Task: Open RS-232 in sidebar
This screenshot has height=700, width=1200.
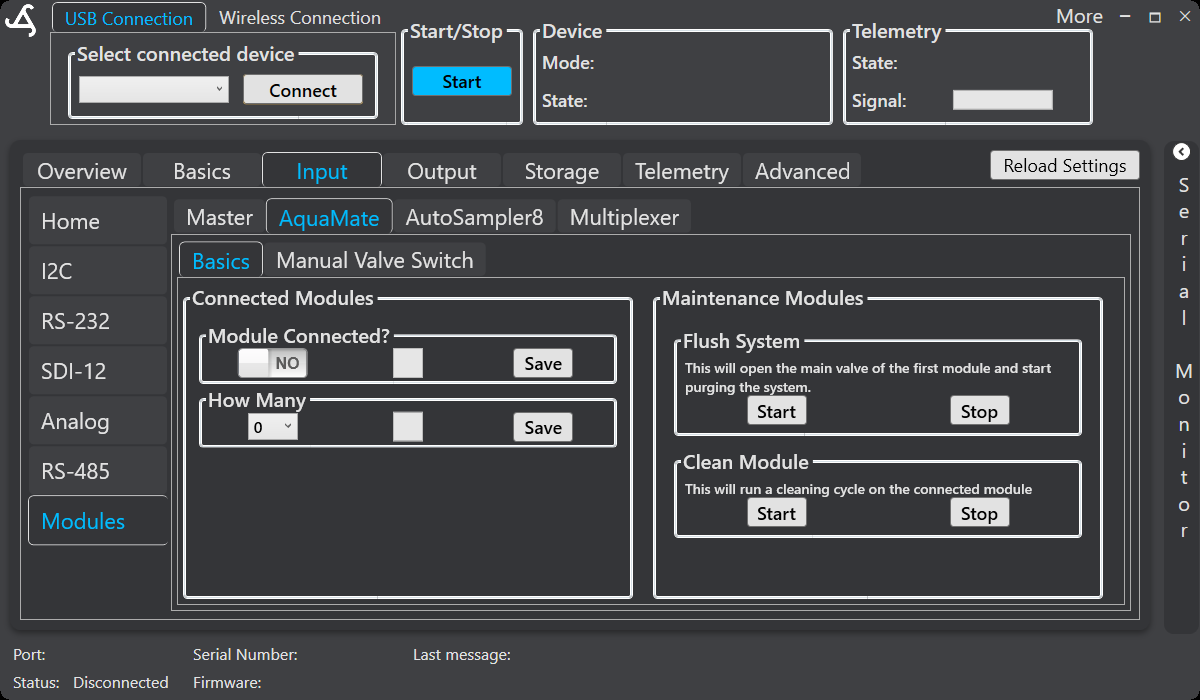Action: pos(98,321)
